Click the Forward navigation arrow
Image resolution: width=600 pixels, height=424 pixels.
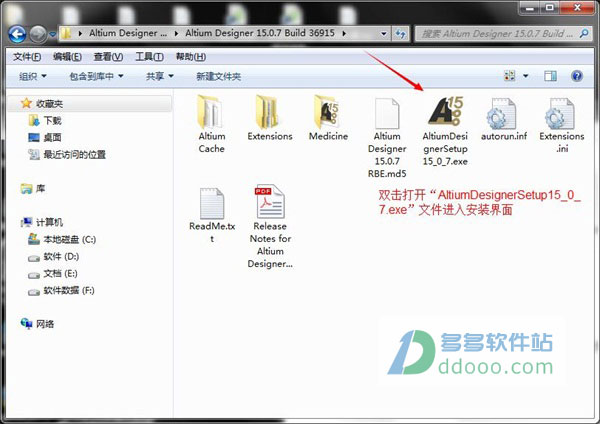point(38,34)
